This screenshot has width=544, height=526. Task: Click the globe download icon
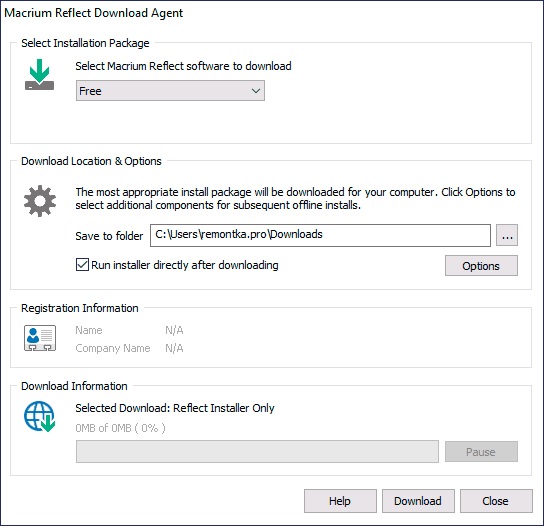40,417
